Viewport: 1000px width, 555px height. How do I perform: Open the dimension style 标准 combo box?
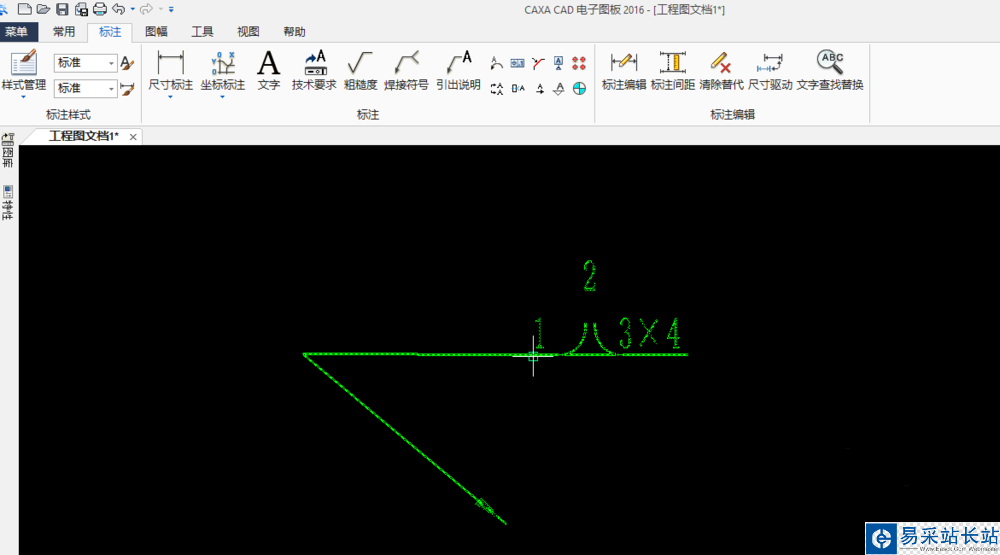coord(85,88)
